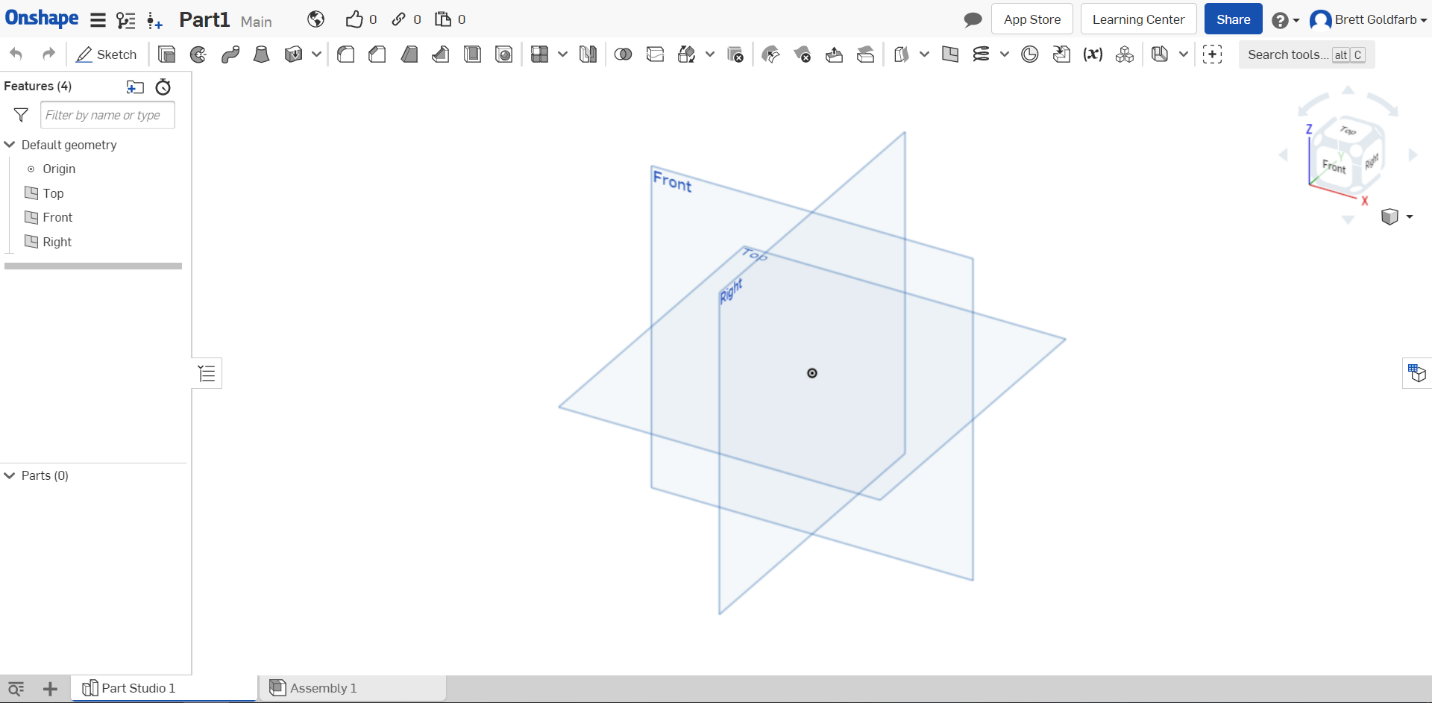The width and height of the screenshot is (1432, 703).
Task: Collapse the Default geometry section
Action: (x=8, y=144)
